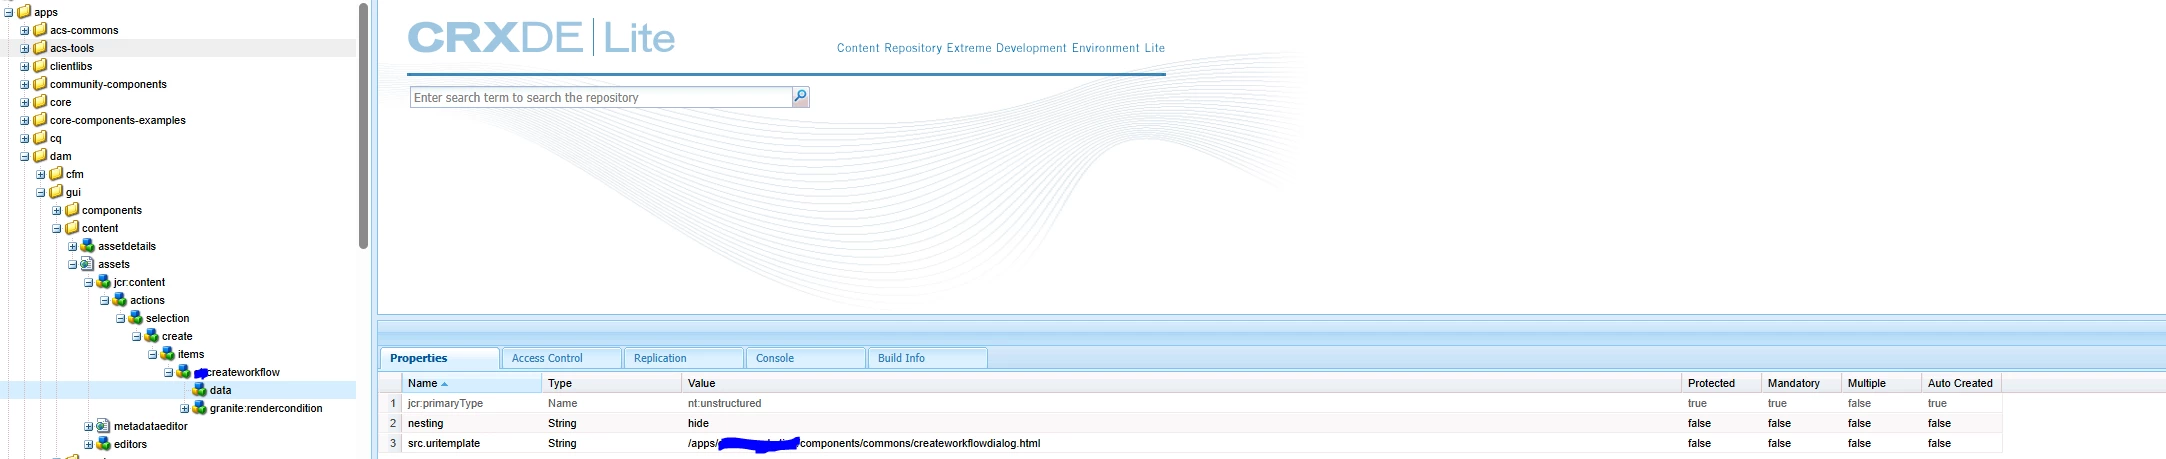
Task: Click the Auto Created column header
Action: (1961, 383)
